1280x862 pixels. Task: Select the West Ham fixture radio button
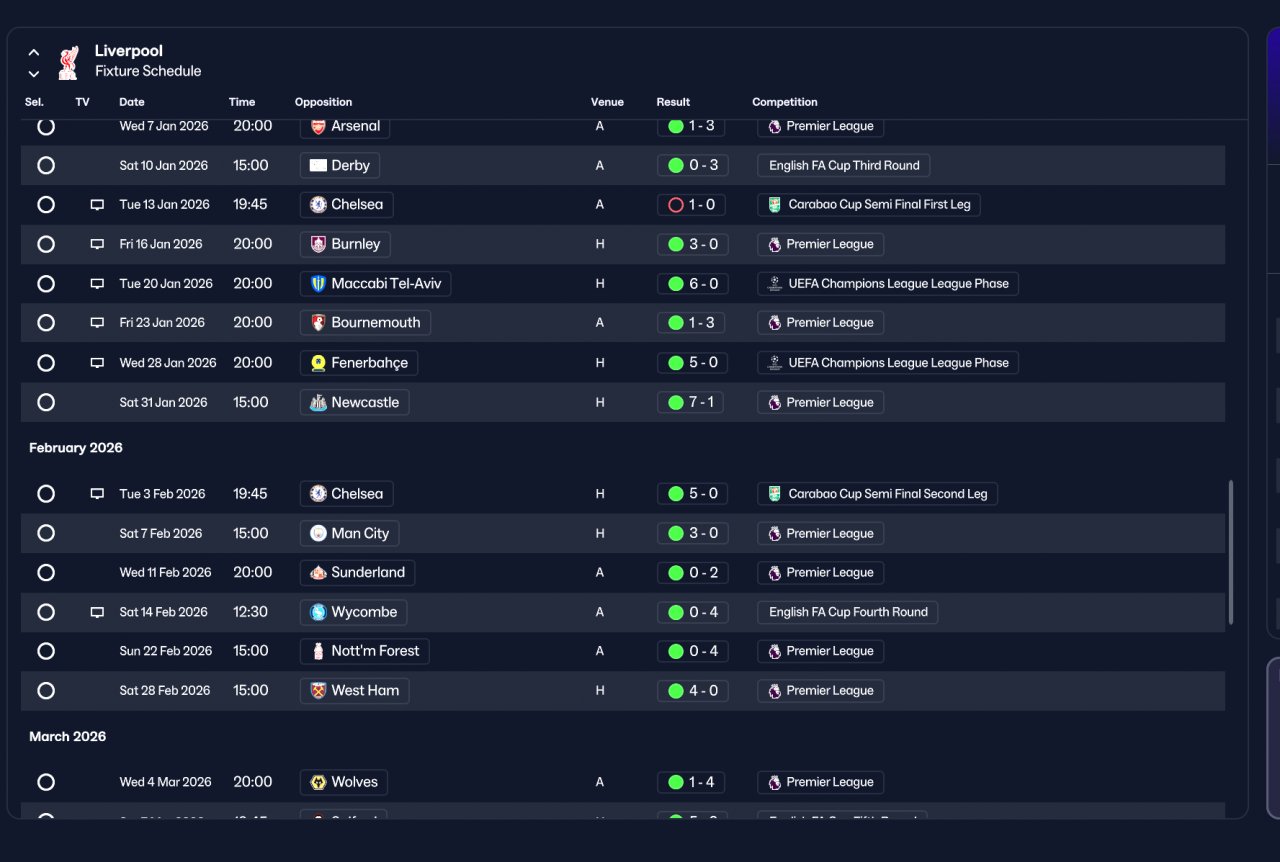[x=46, y=690]
